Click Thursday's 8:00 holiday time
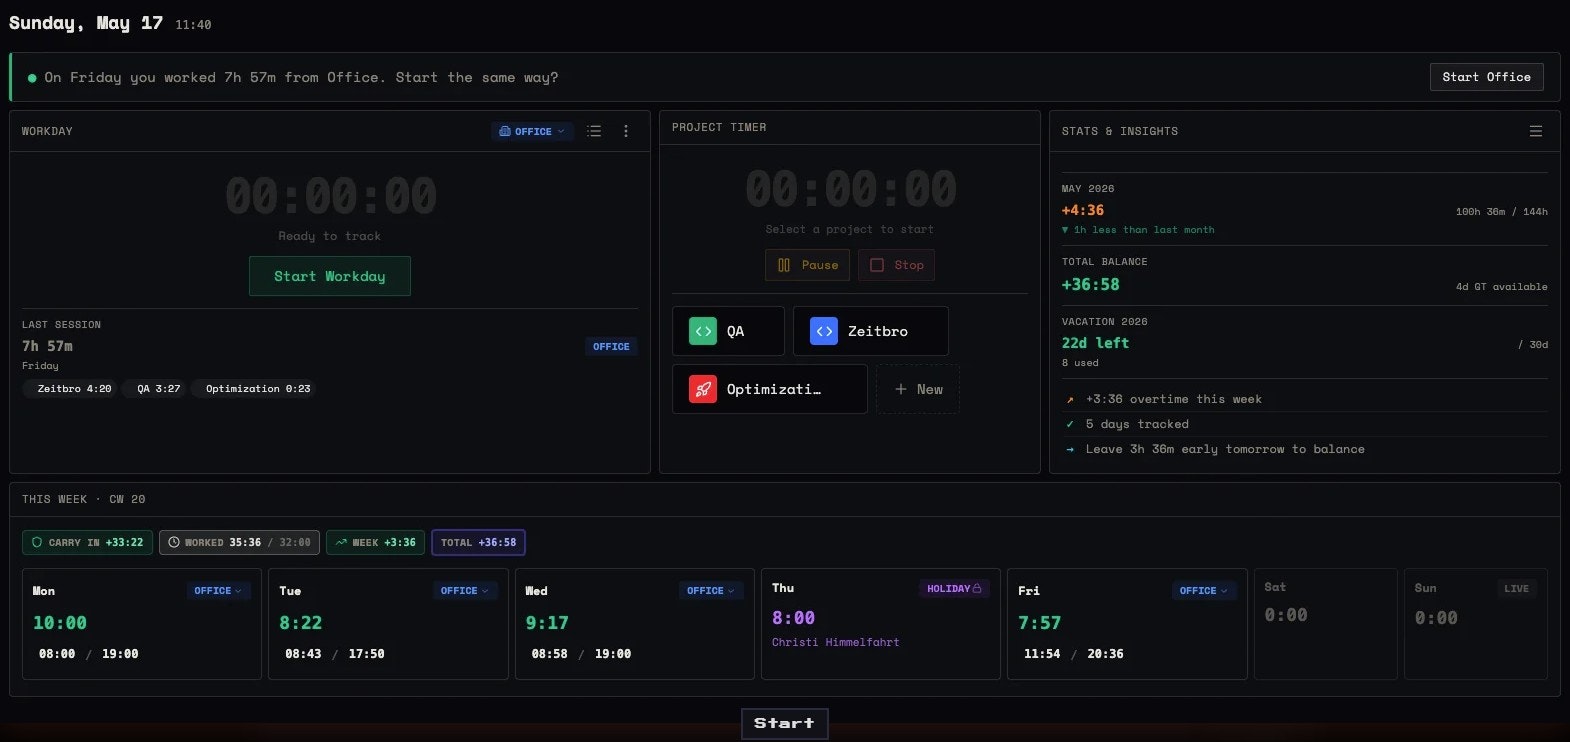 point(793,618)
